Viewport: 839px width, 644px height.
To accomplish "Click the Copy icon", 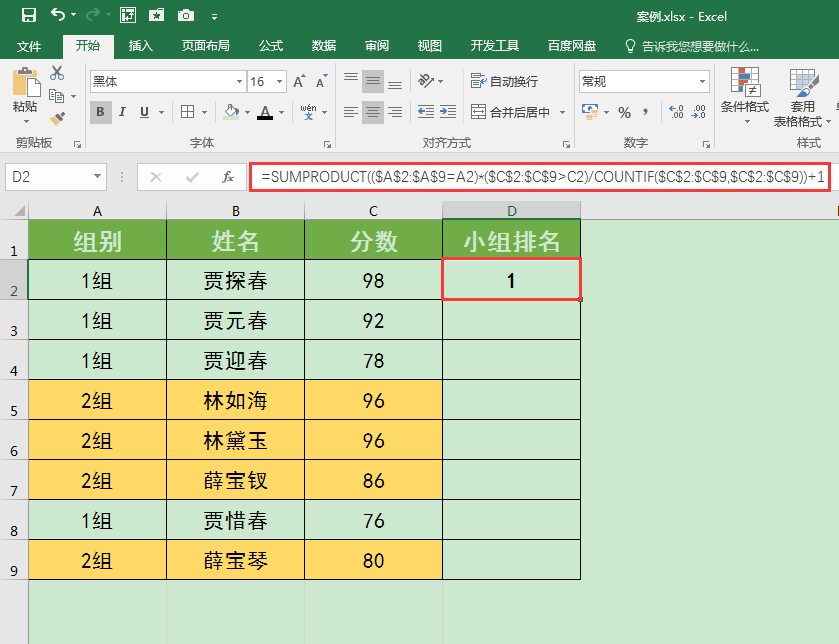I will pos(57,96).
